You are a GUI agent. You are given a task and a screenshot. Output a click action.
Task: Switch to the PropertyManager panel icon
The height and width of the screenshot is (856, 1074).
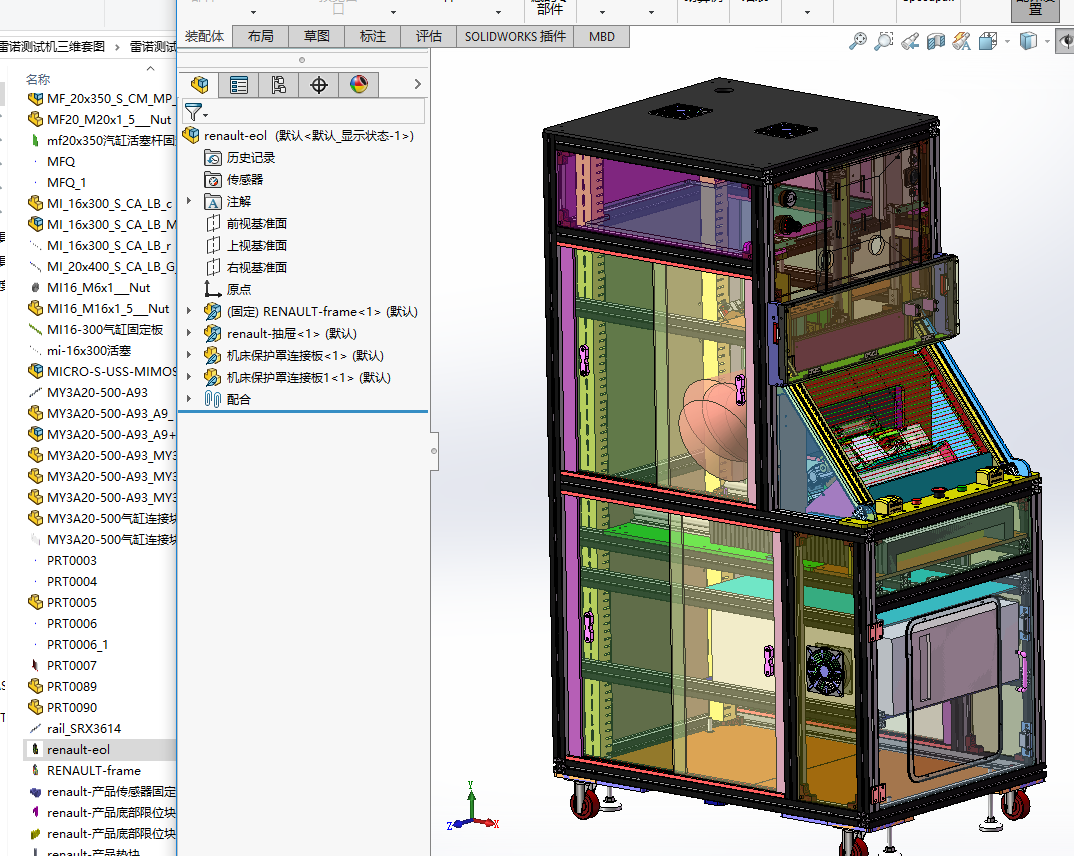point(239,85)
